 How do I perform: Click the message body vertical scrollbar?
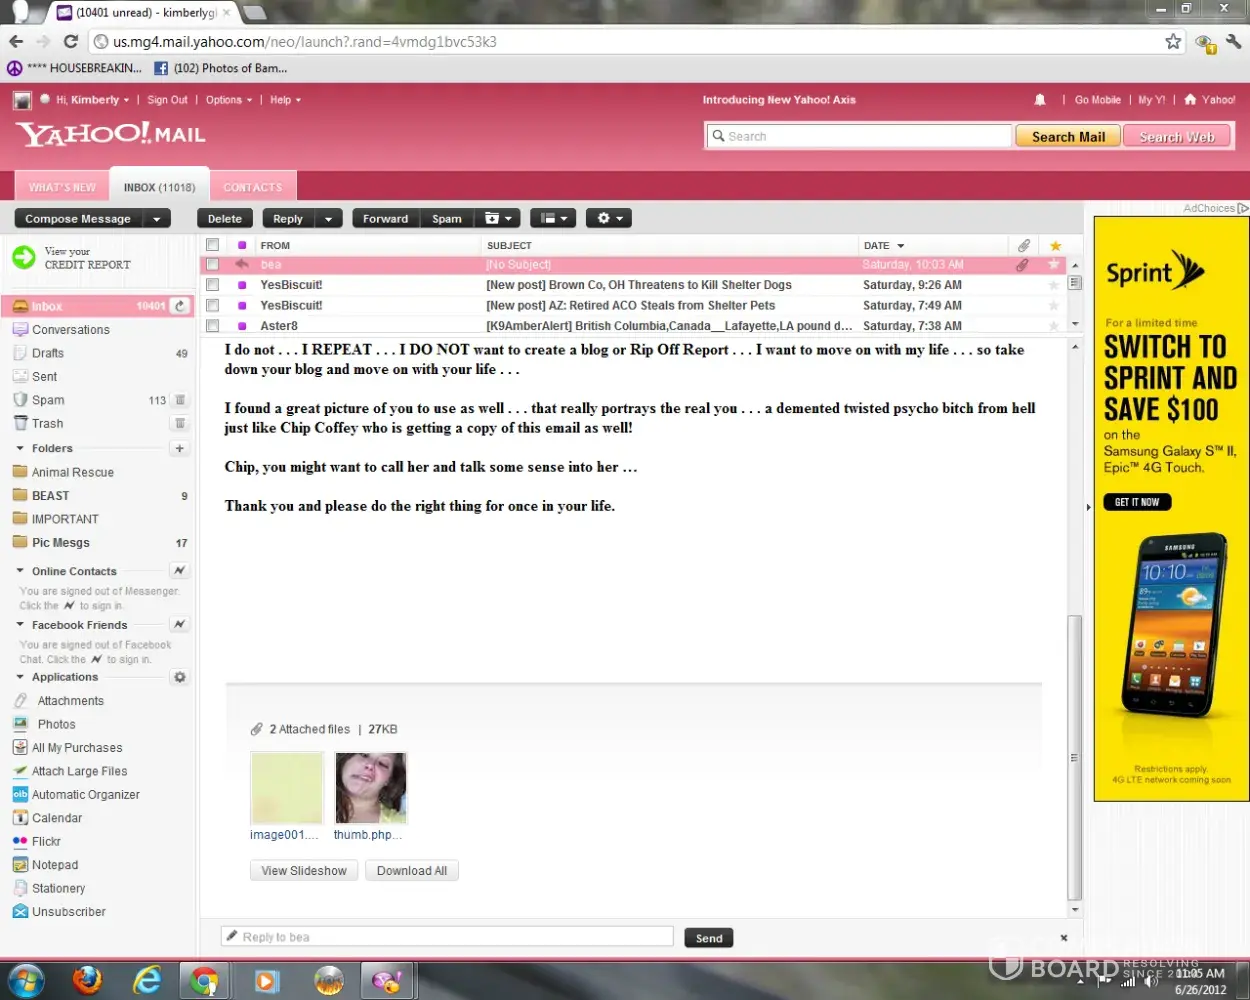[1075, 758]
